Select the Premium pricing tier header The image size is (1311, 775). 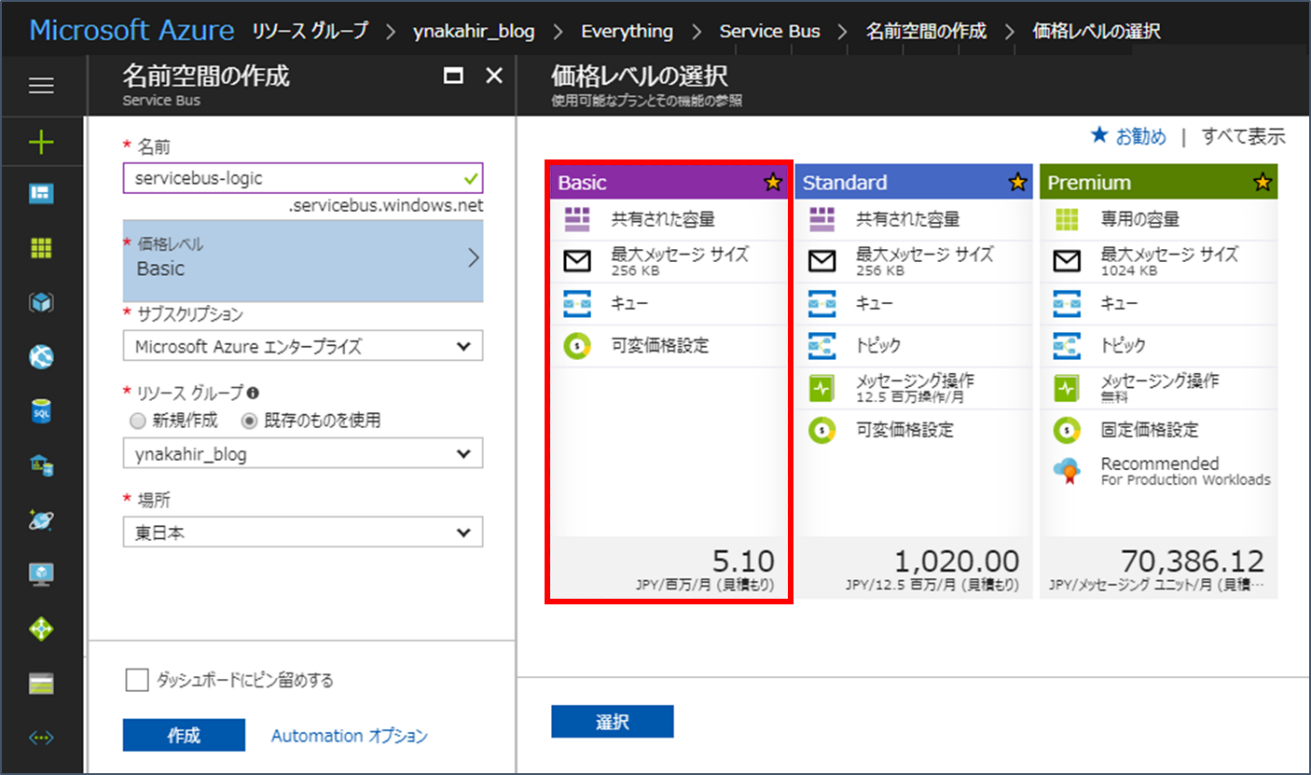pos(1159,182)
